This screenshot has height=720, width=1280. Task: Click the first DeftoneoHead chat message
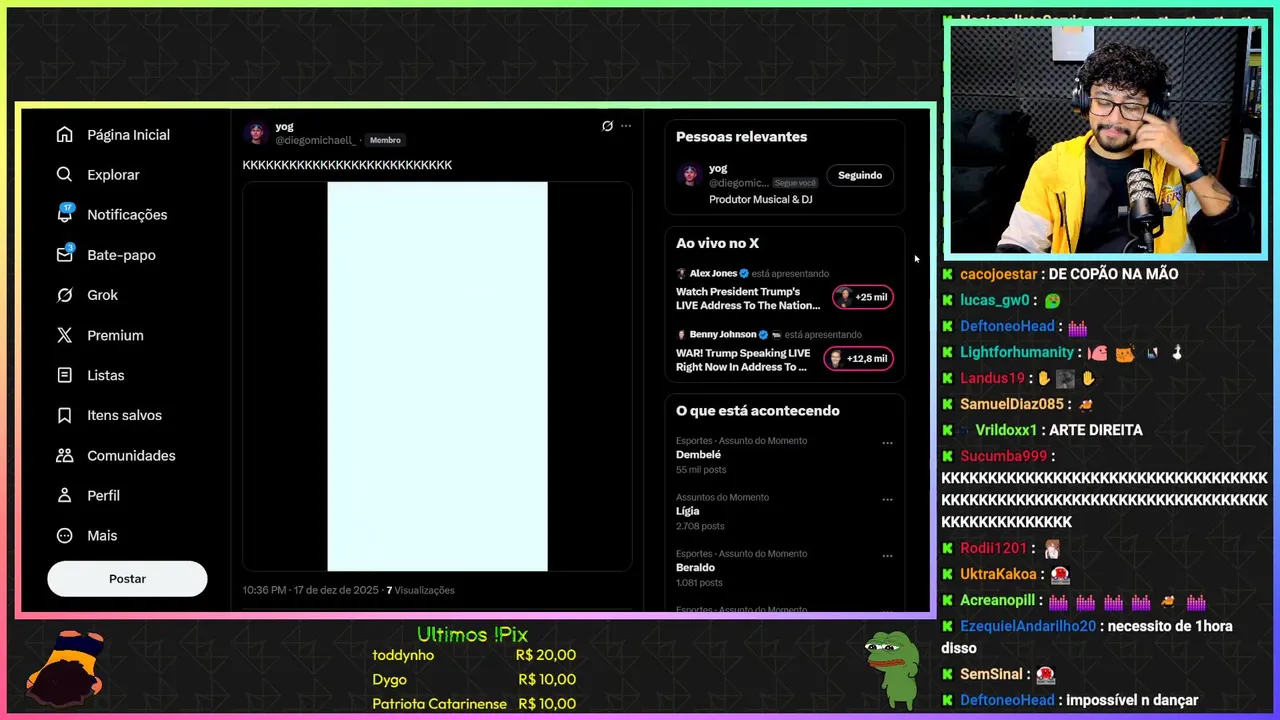[1015, 326]
